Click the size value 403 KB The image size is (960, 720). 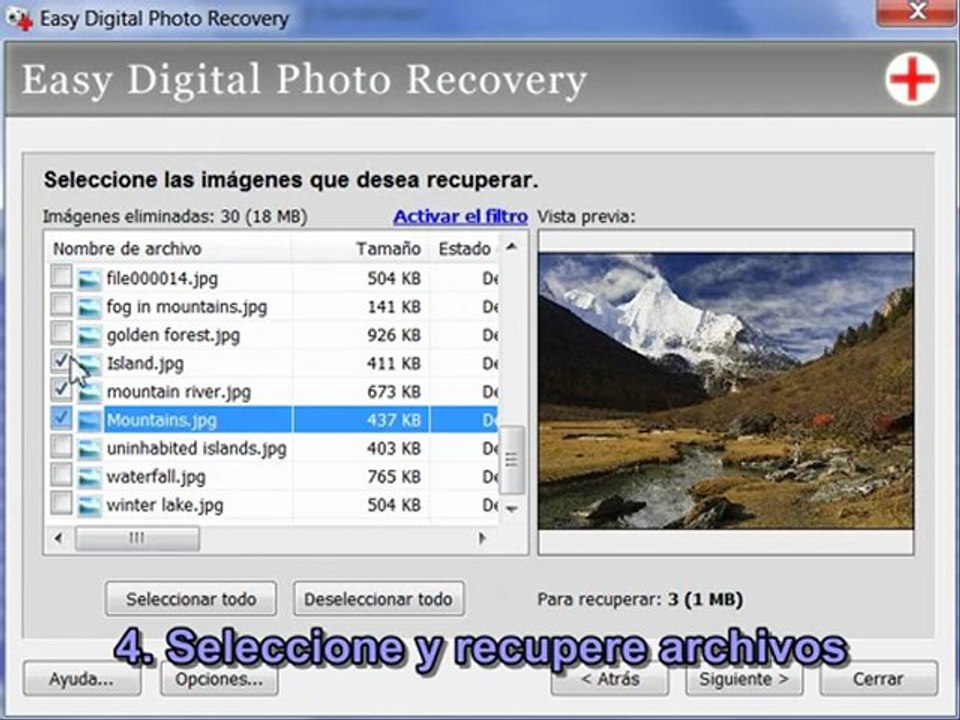394,448
